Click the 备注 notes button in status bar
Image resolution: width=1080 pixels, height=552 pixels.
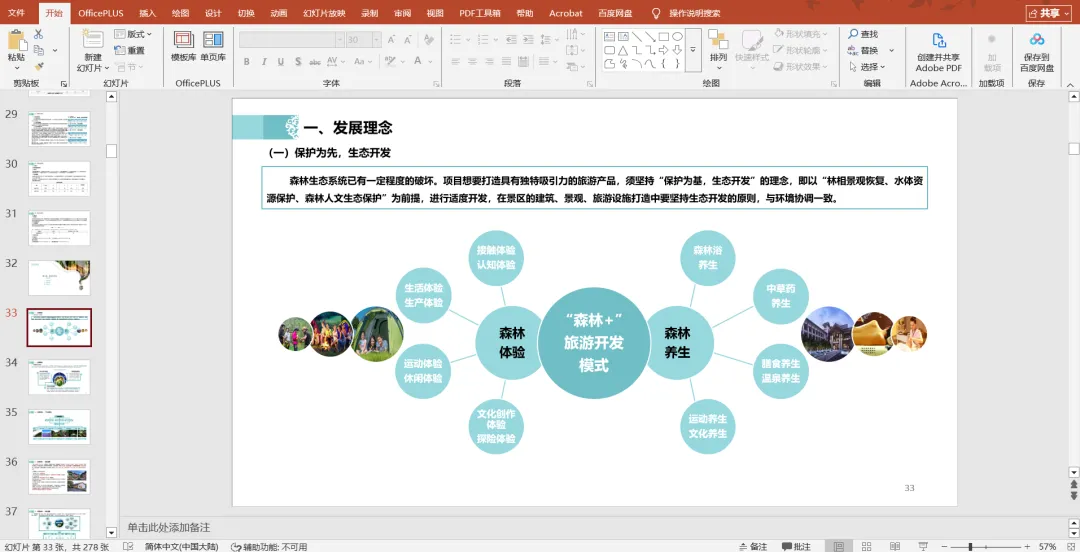pyautogui.click(x=754, y=546)
